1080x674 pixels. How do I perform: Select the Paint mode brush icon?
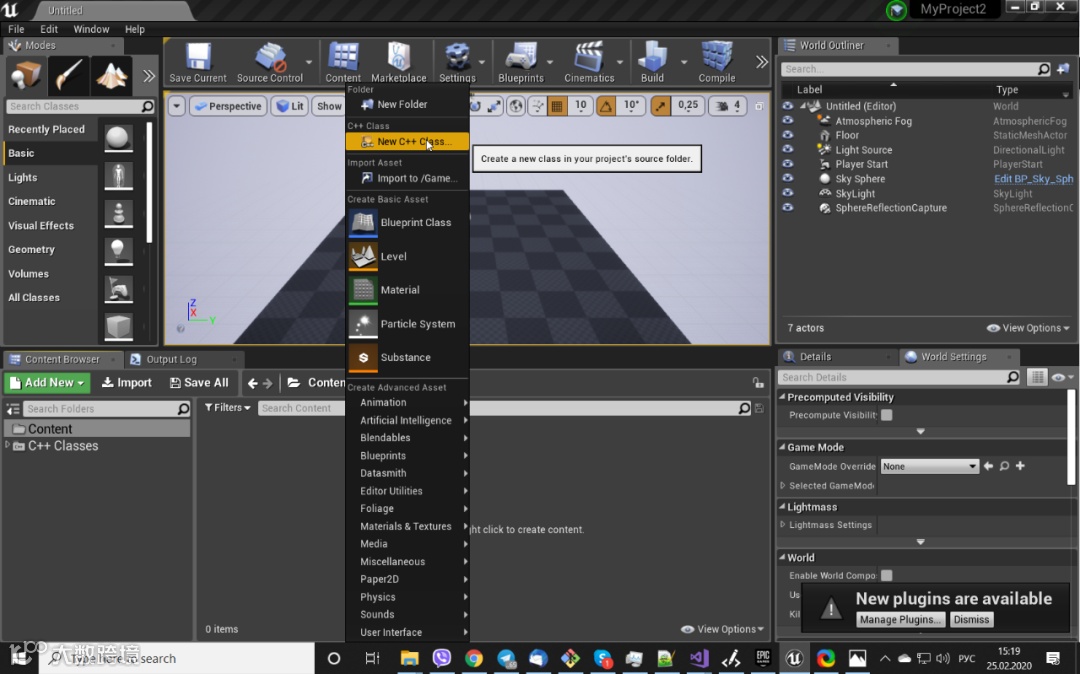pos(69,75)
